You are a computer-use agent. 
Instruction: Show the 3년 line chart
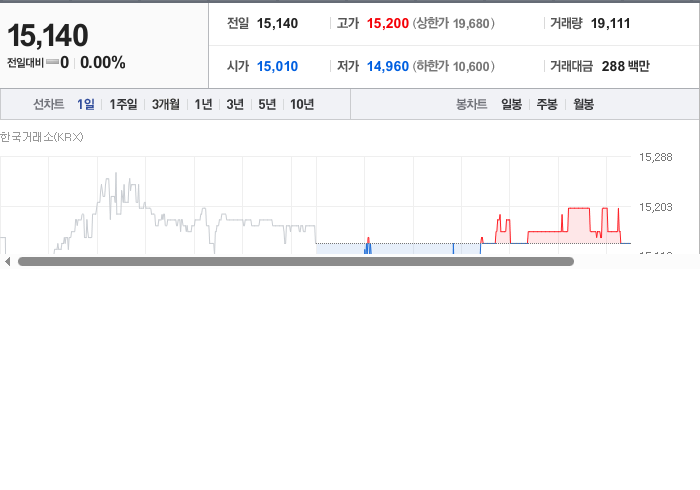(235, 104)
